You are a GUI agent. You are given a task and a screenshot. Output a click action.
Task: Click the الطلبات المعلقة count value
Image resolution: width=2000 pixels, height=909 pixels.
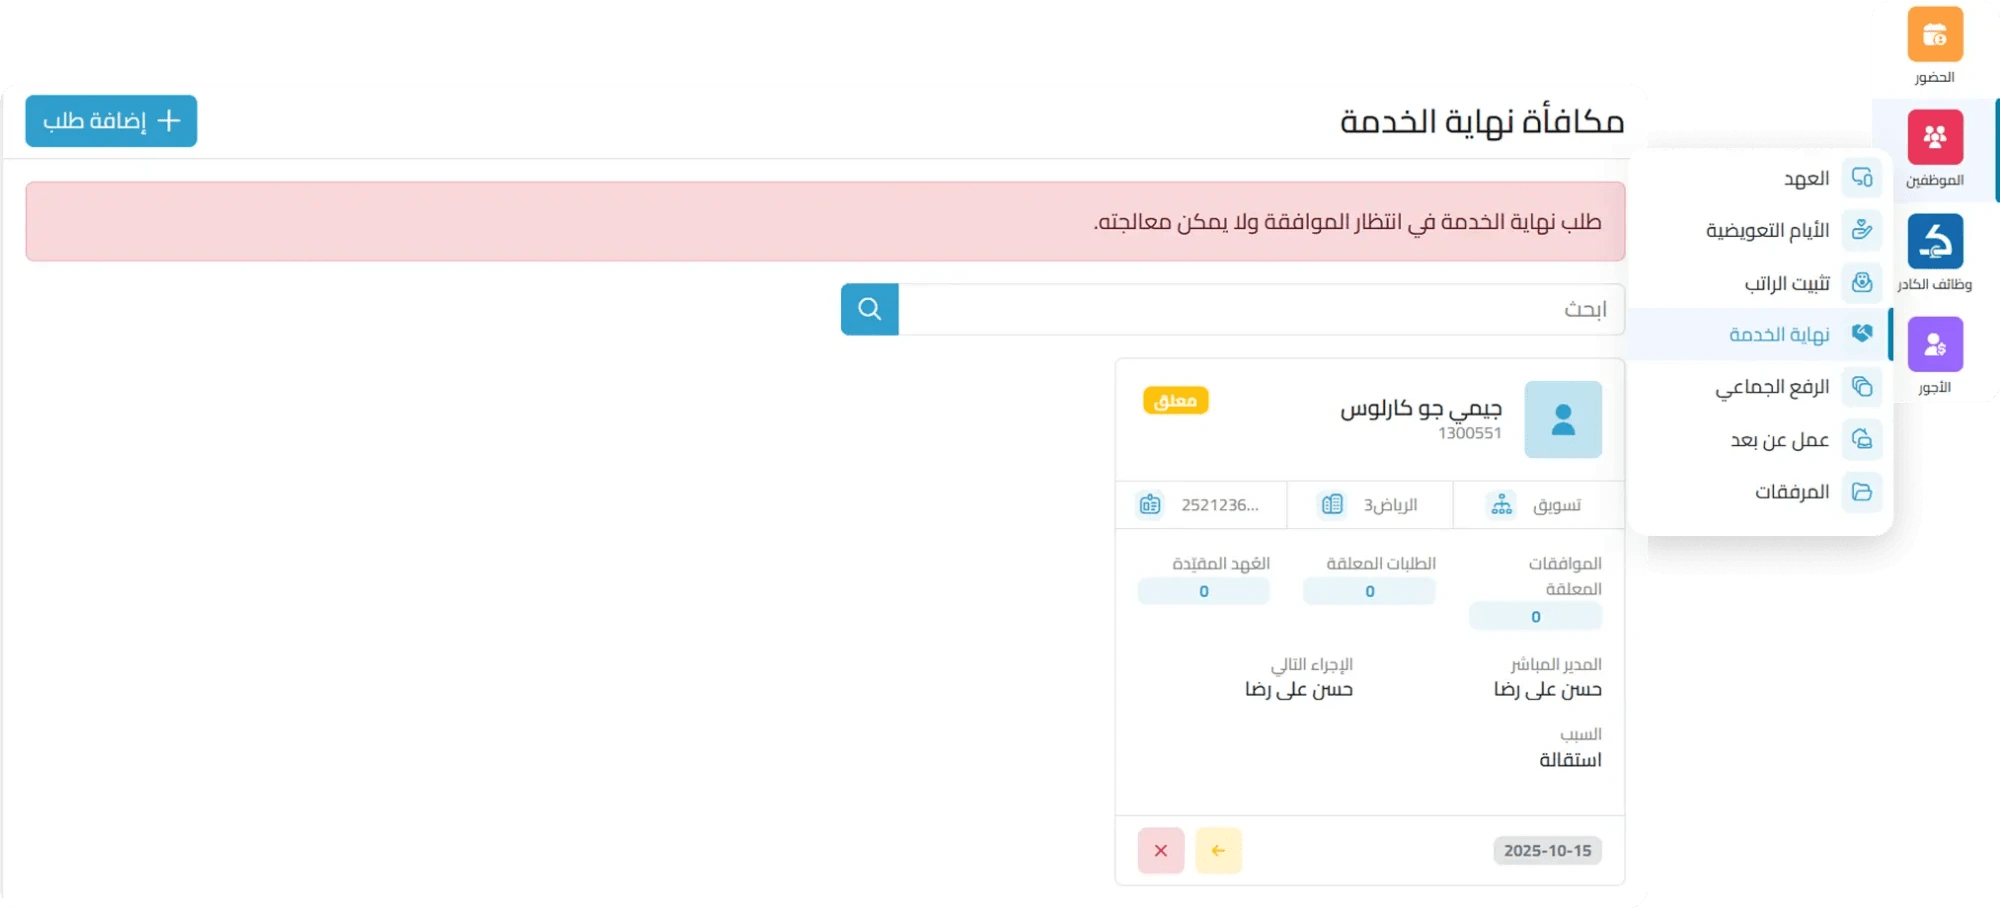point(1369,592)
